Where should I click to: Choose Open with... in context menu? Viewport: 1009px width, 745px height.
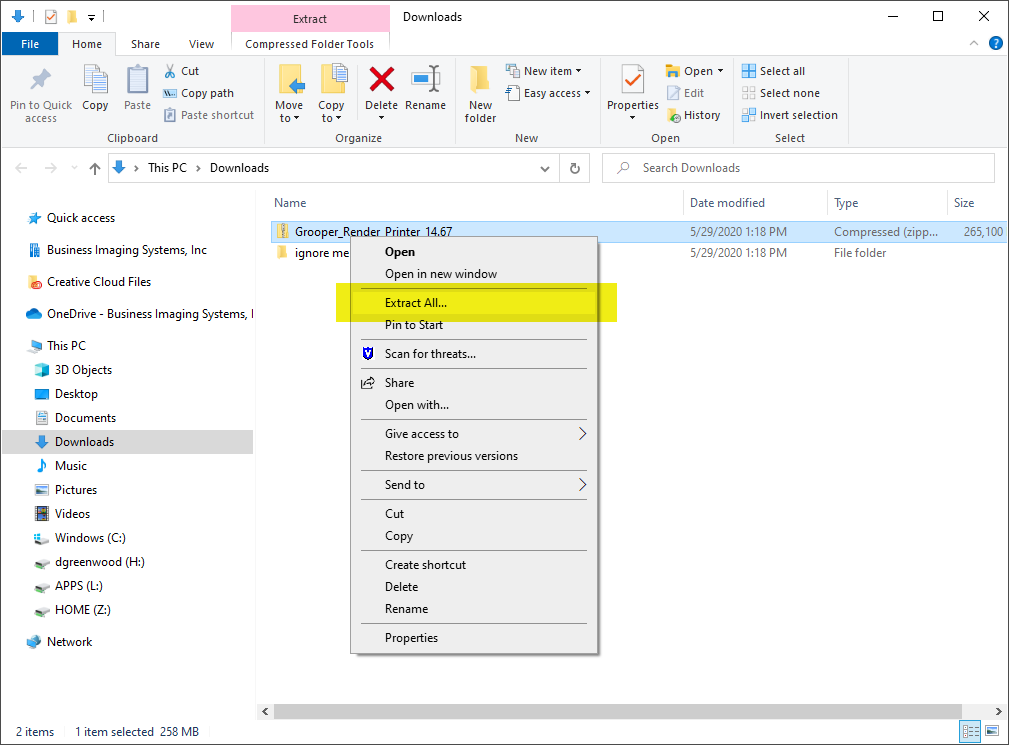click(474, 405)
